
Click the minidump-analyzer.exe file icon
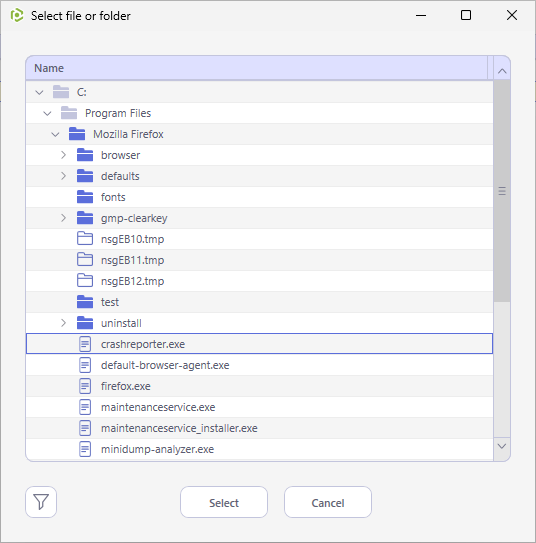click(x=85, y=449)
